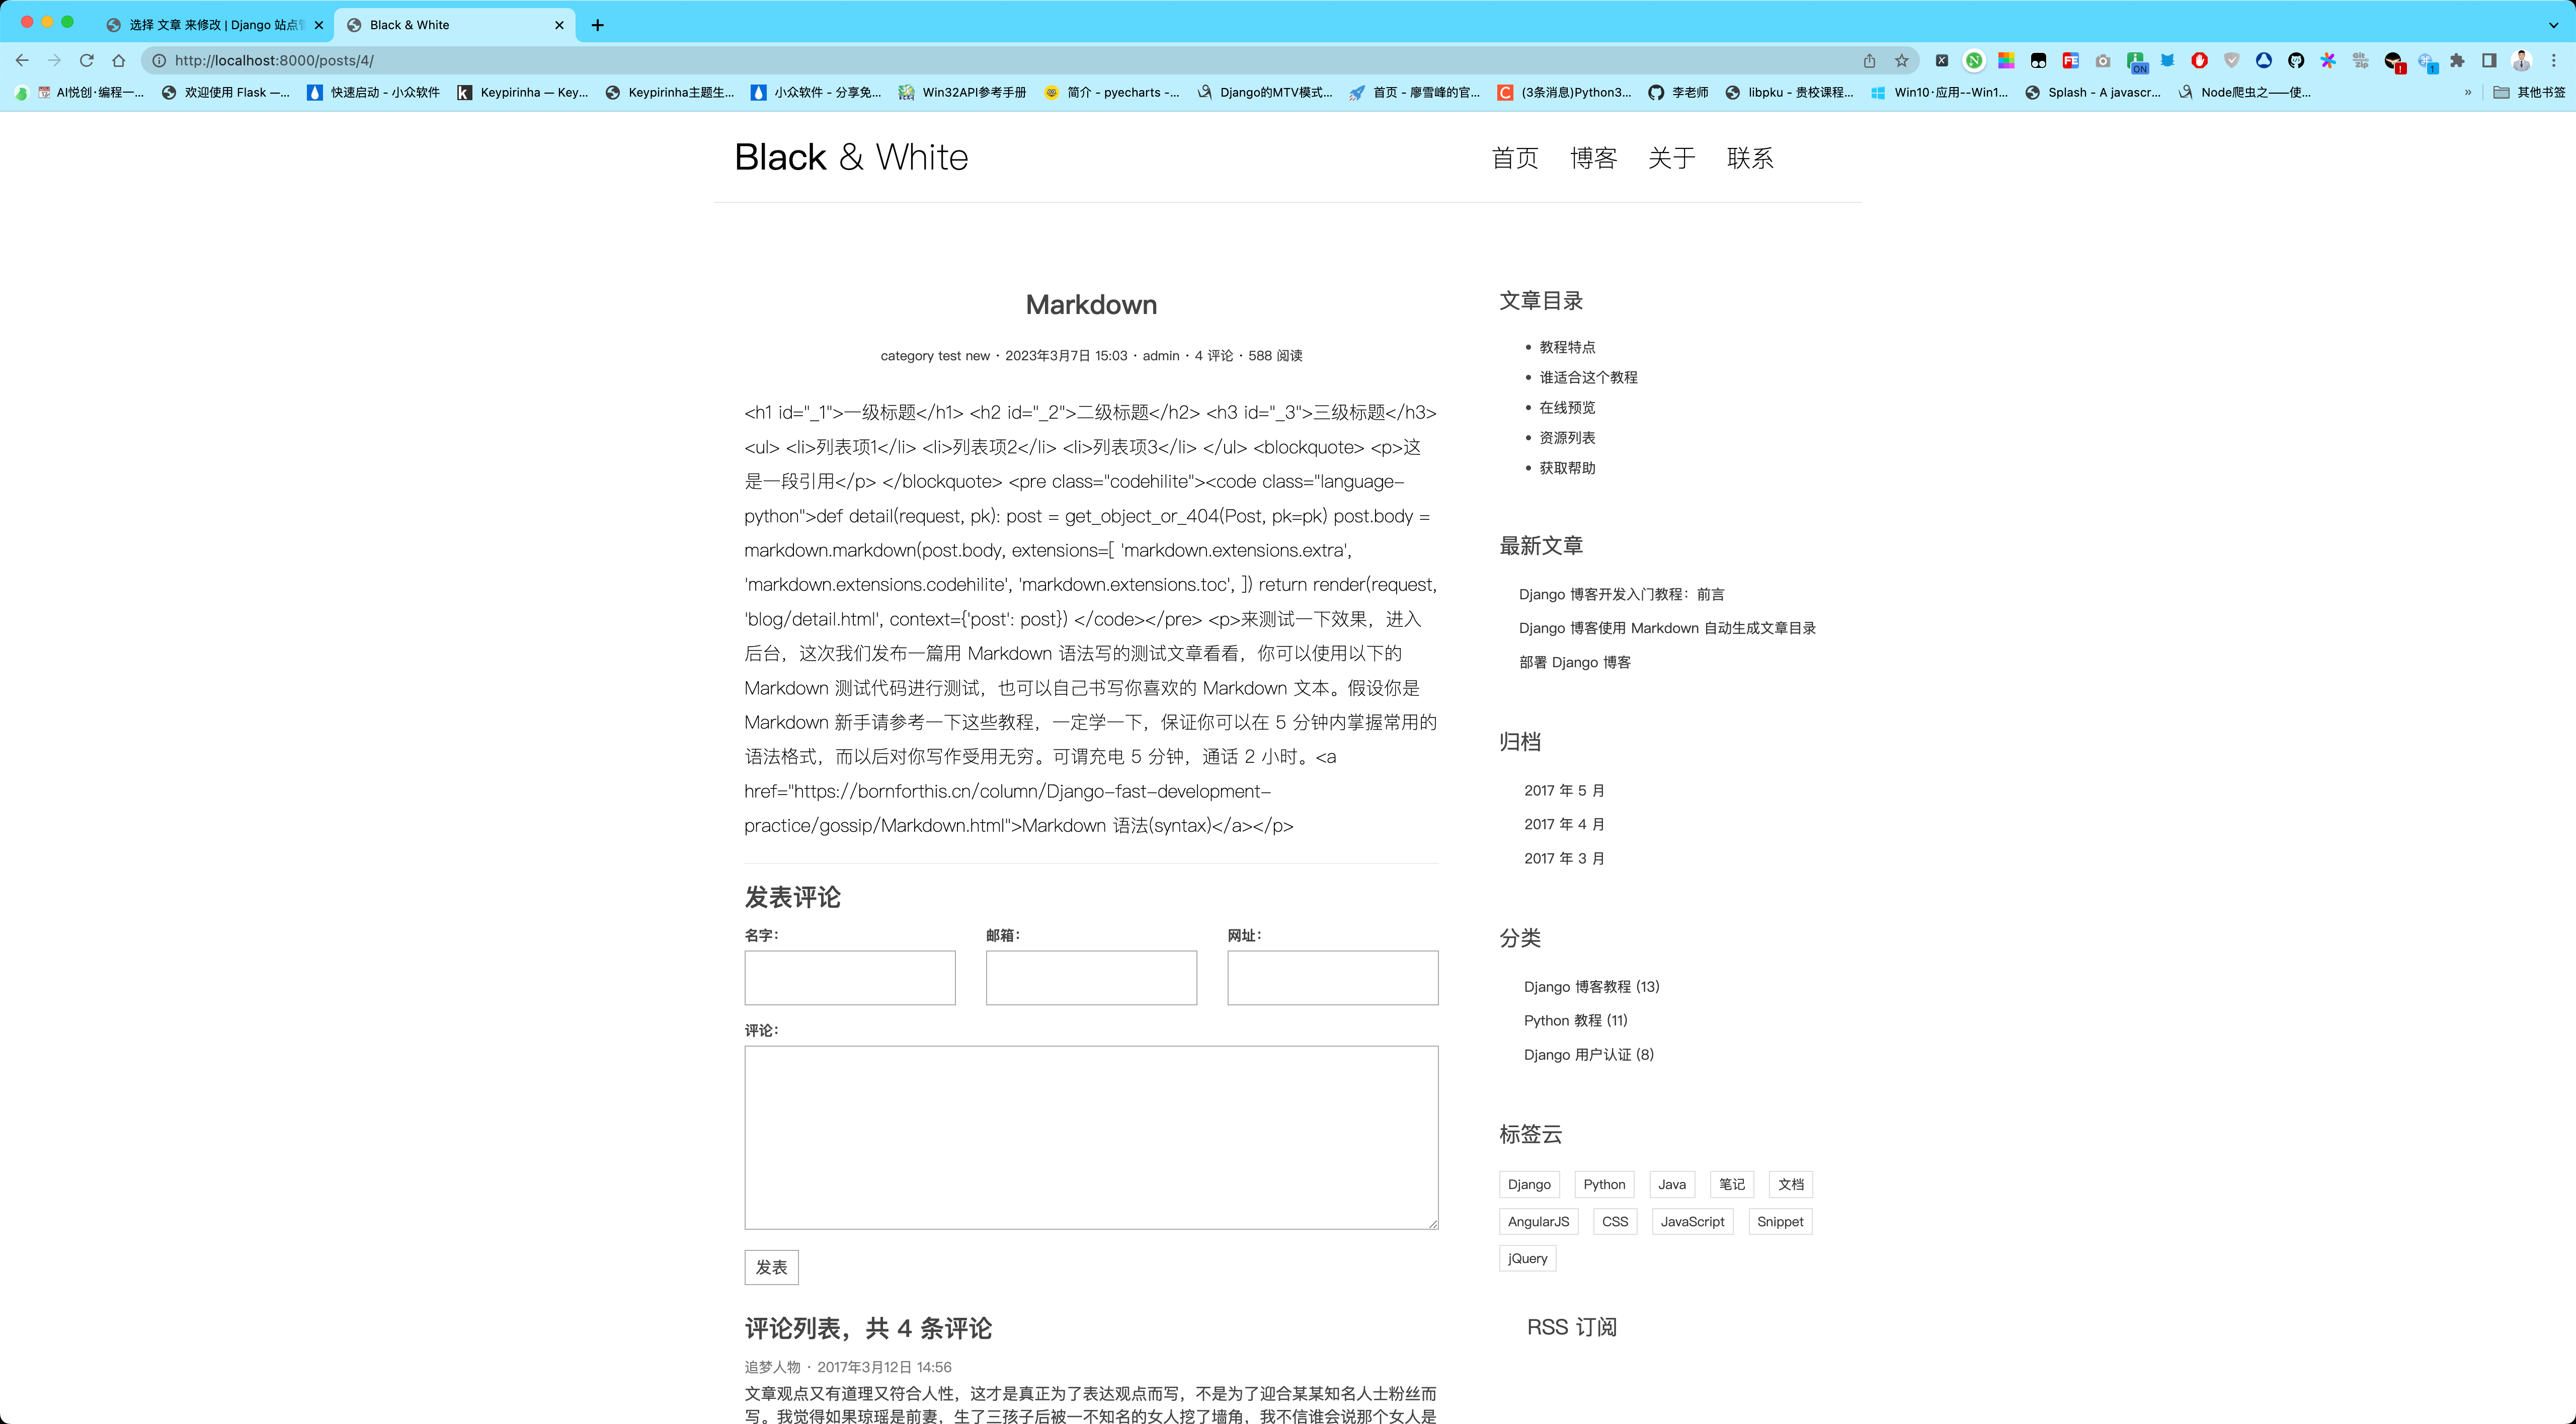Screen dimensions: 2576x1424
Task: Focus the 网址 URL input field
Action: tap(1332, 978)
